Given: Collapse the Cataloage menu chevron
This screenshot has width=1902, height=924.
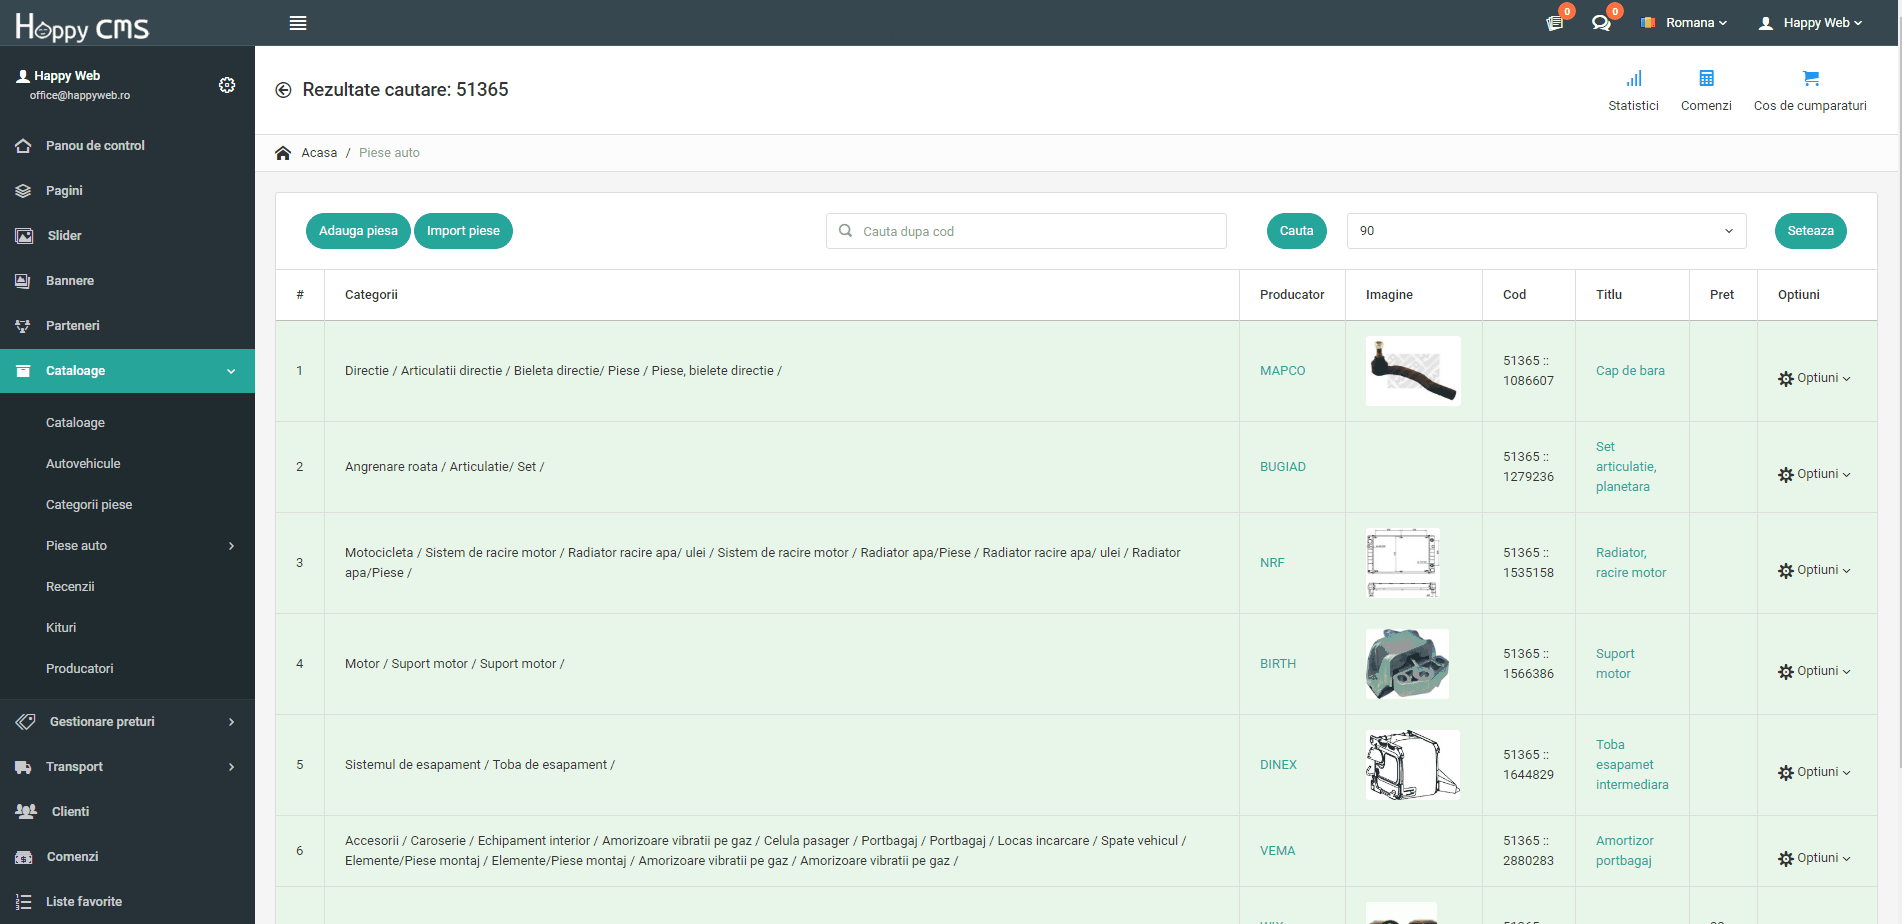Looking at the screenshot, I should pyautogui.click(x=231, y=371).
